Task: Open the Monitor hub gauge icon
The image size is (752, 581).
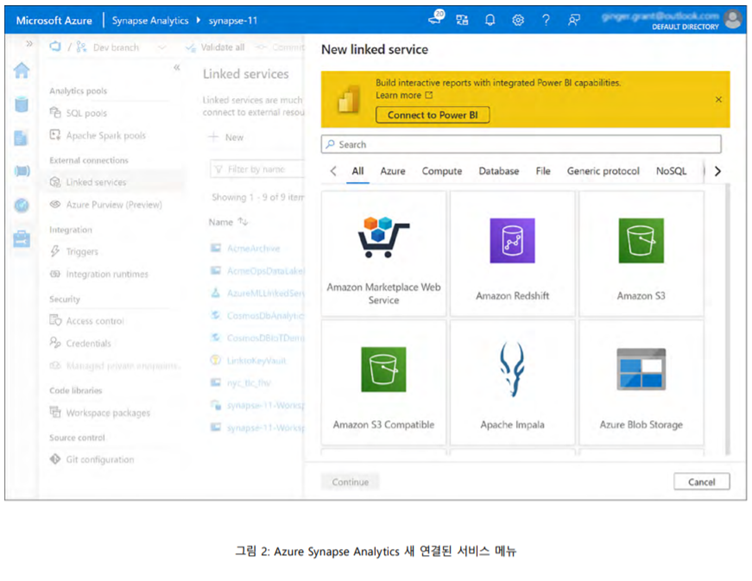Action: (22, 205)
